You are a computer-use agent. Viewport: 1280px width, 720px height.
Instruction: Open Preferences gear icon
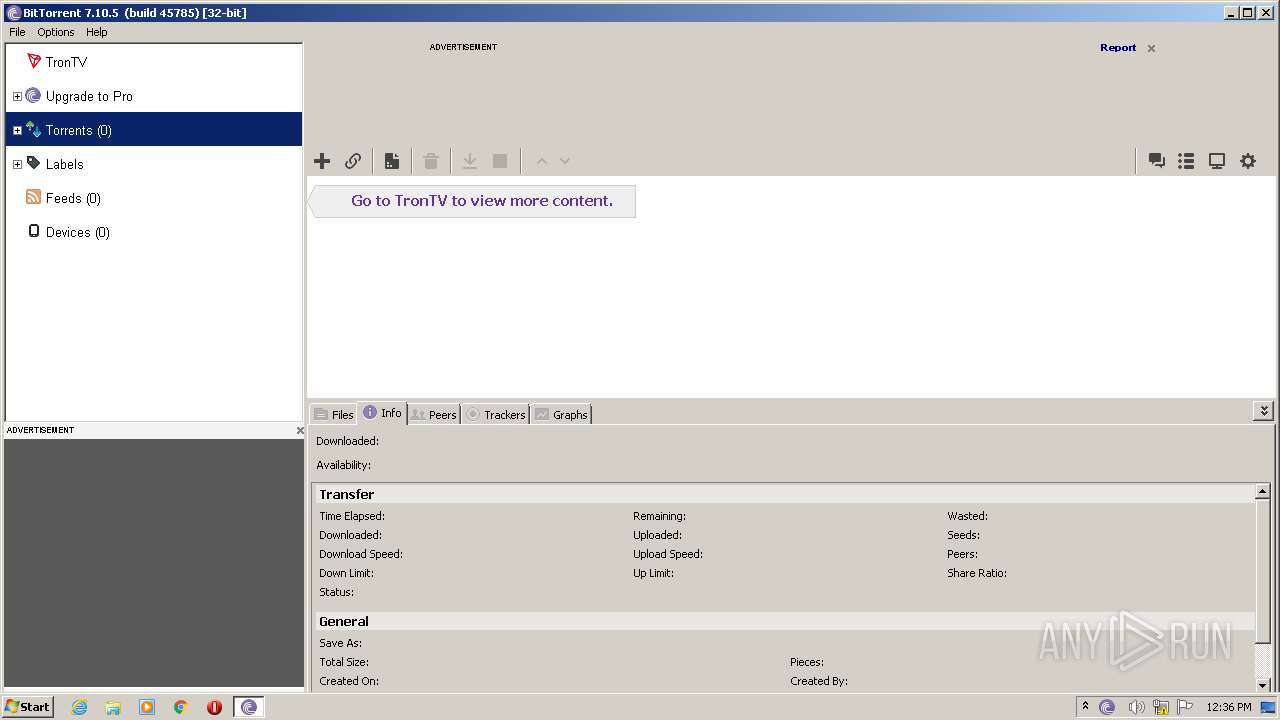tap(1248, 161)
